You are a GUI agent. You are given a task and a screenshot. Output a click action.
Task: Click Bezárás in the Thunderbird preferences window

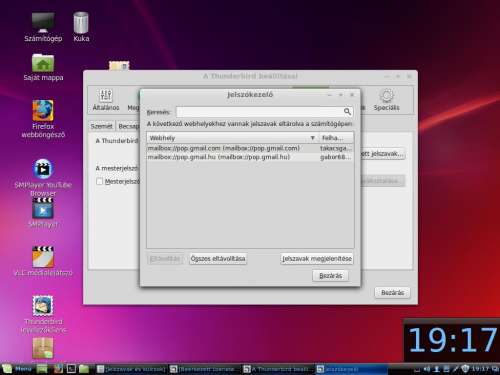click(x=392, y=293)
